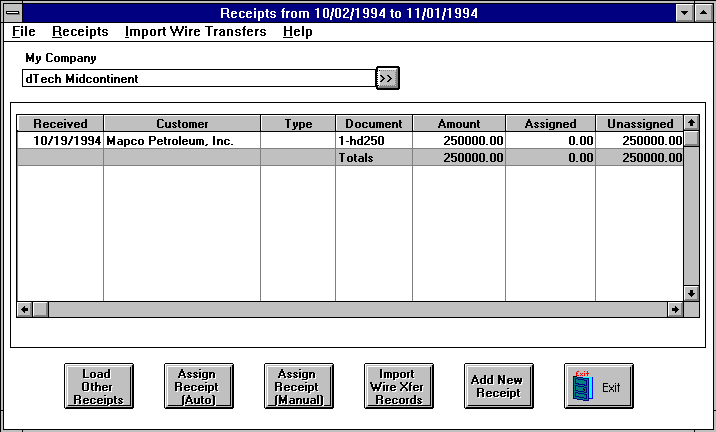Open the window control menu box
The height and width of the screenshot is (432, 716).
pos(12,13)
